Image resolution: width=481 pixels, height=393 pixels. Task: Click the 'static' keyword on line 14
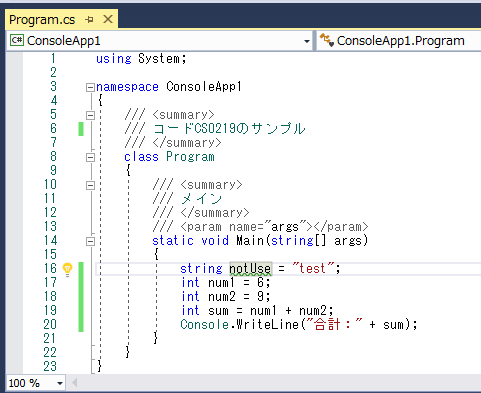pos(173,240)
